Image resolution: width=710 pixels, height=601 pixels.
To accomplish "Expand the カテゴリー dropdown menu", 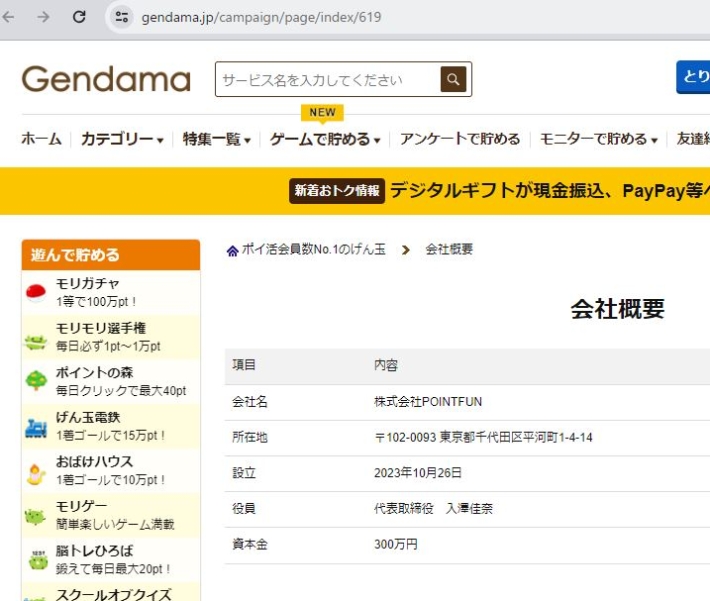I will [x=122, y=139].
